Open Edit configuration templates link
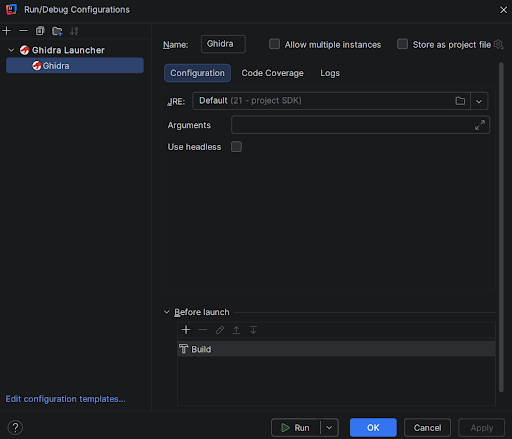Screen dimensions: 512x439 click(65, 399)
